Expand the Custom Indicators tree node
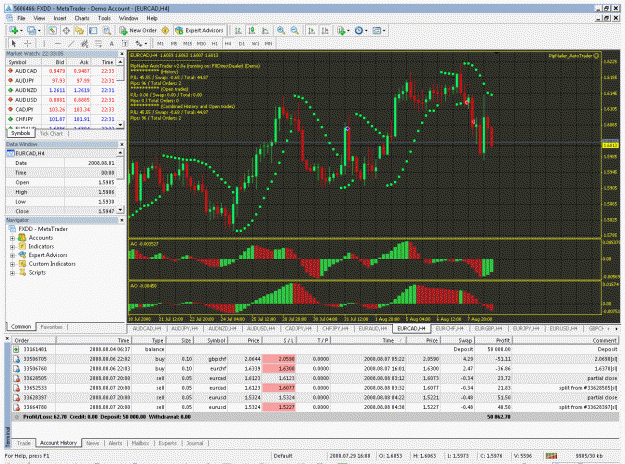This screenshot has width=625, height=464. tap(12, 264)
